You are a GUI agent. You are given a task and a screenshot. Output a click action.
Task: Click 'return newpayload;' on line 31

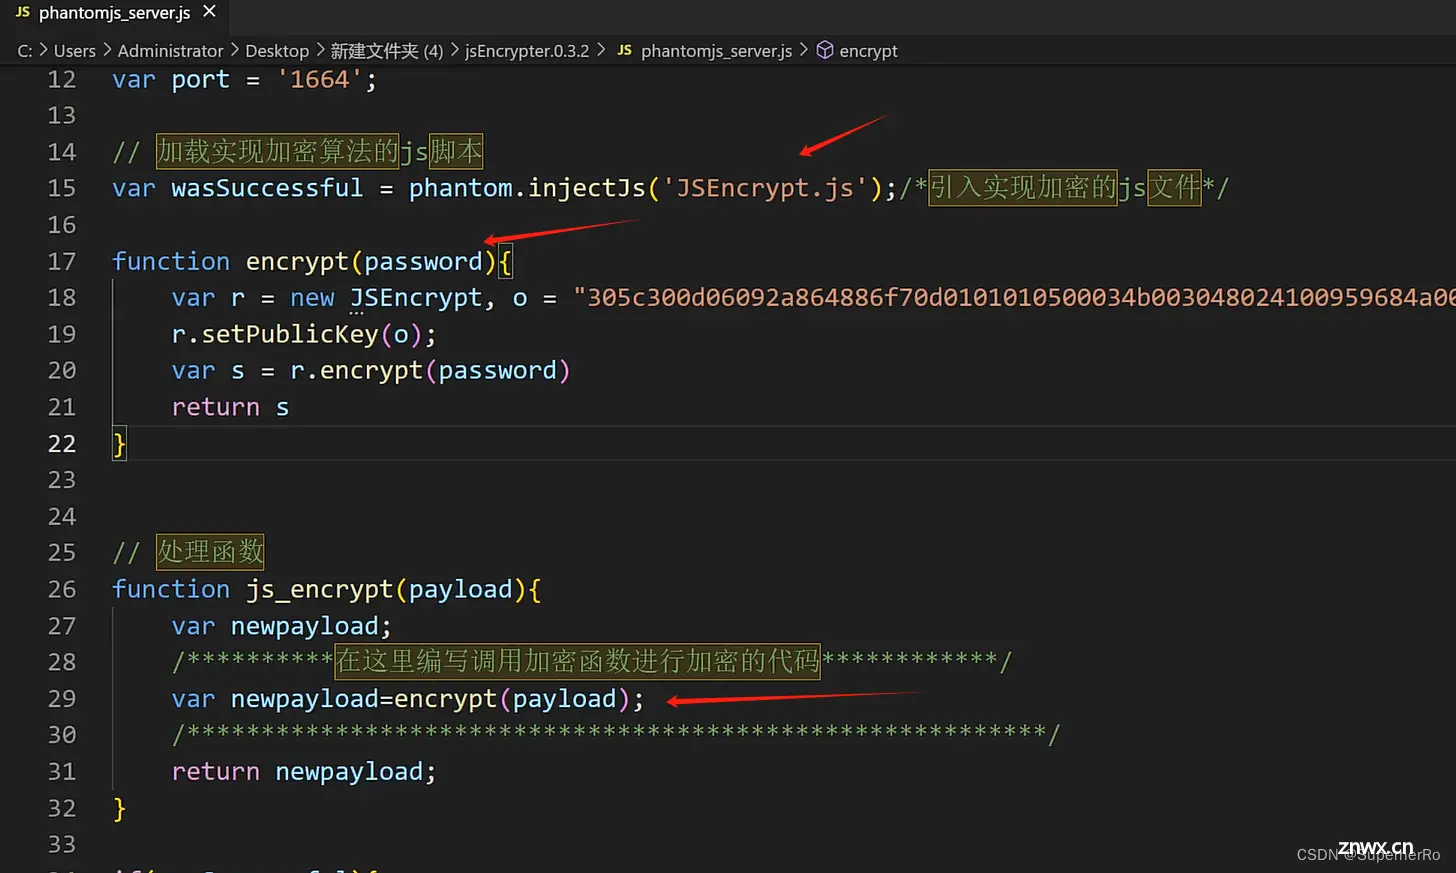pyautogui.click(x=304, y=772)
